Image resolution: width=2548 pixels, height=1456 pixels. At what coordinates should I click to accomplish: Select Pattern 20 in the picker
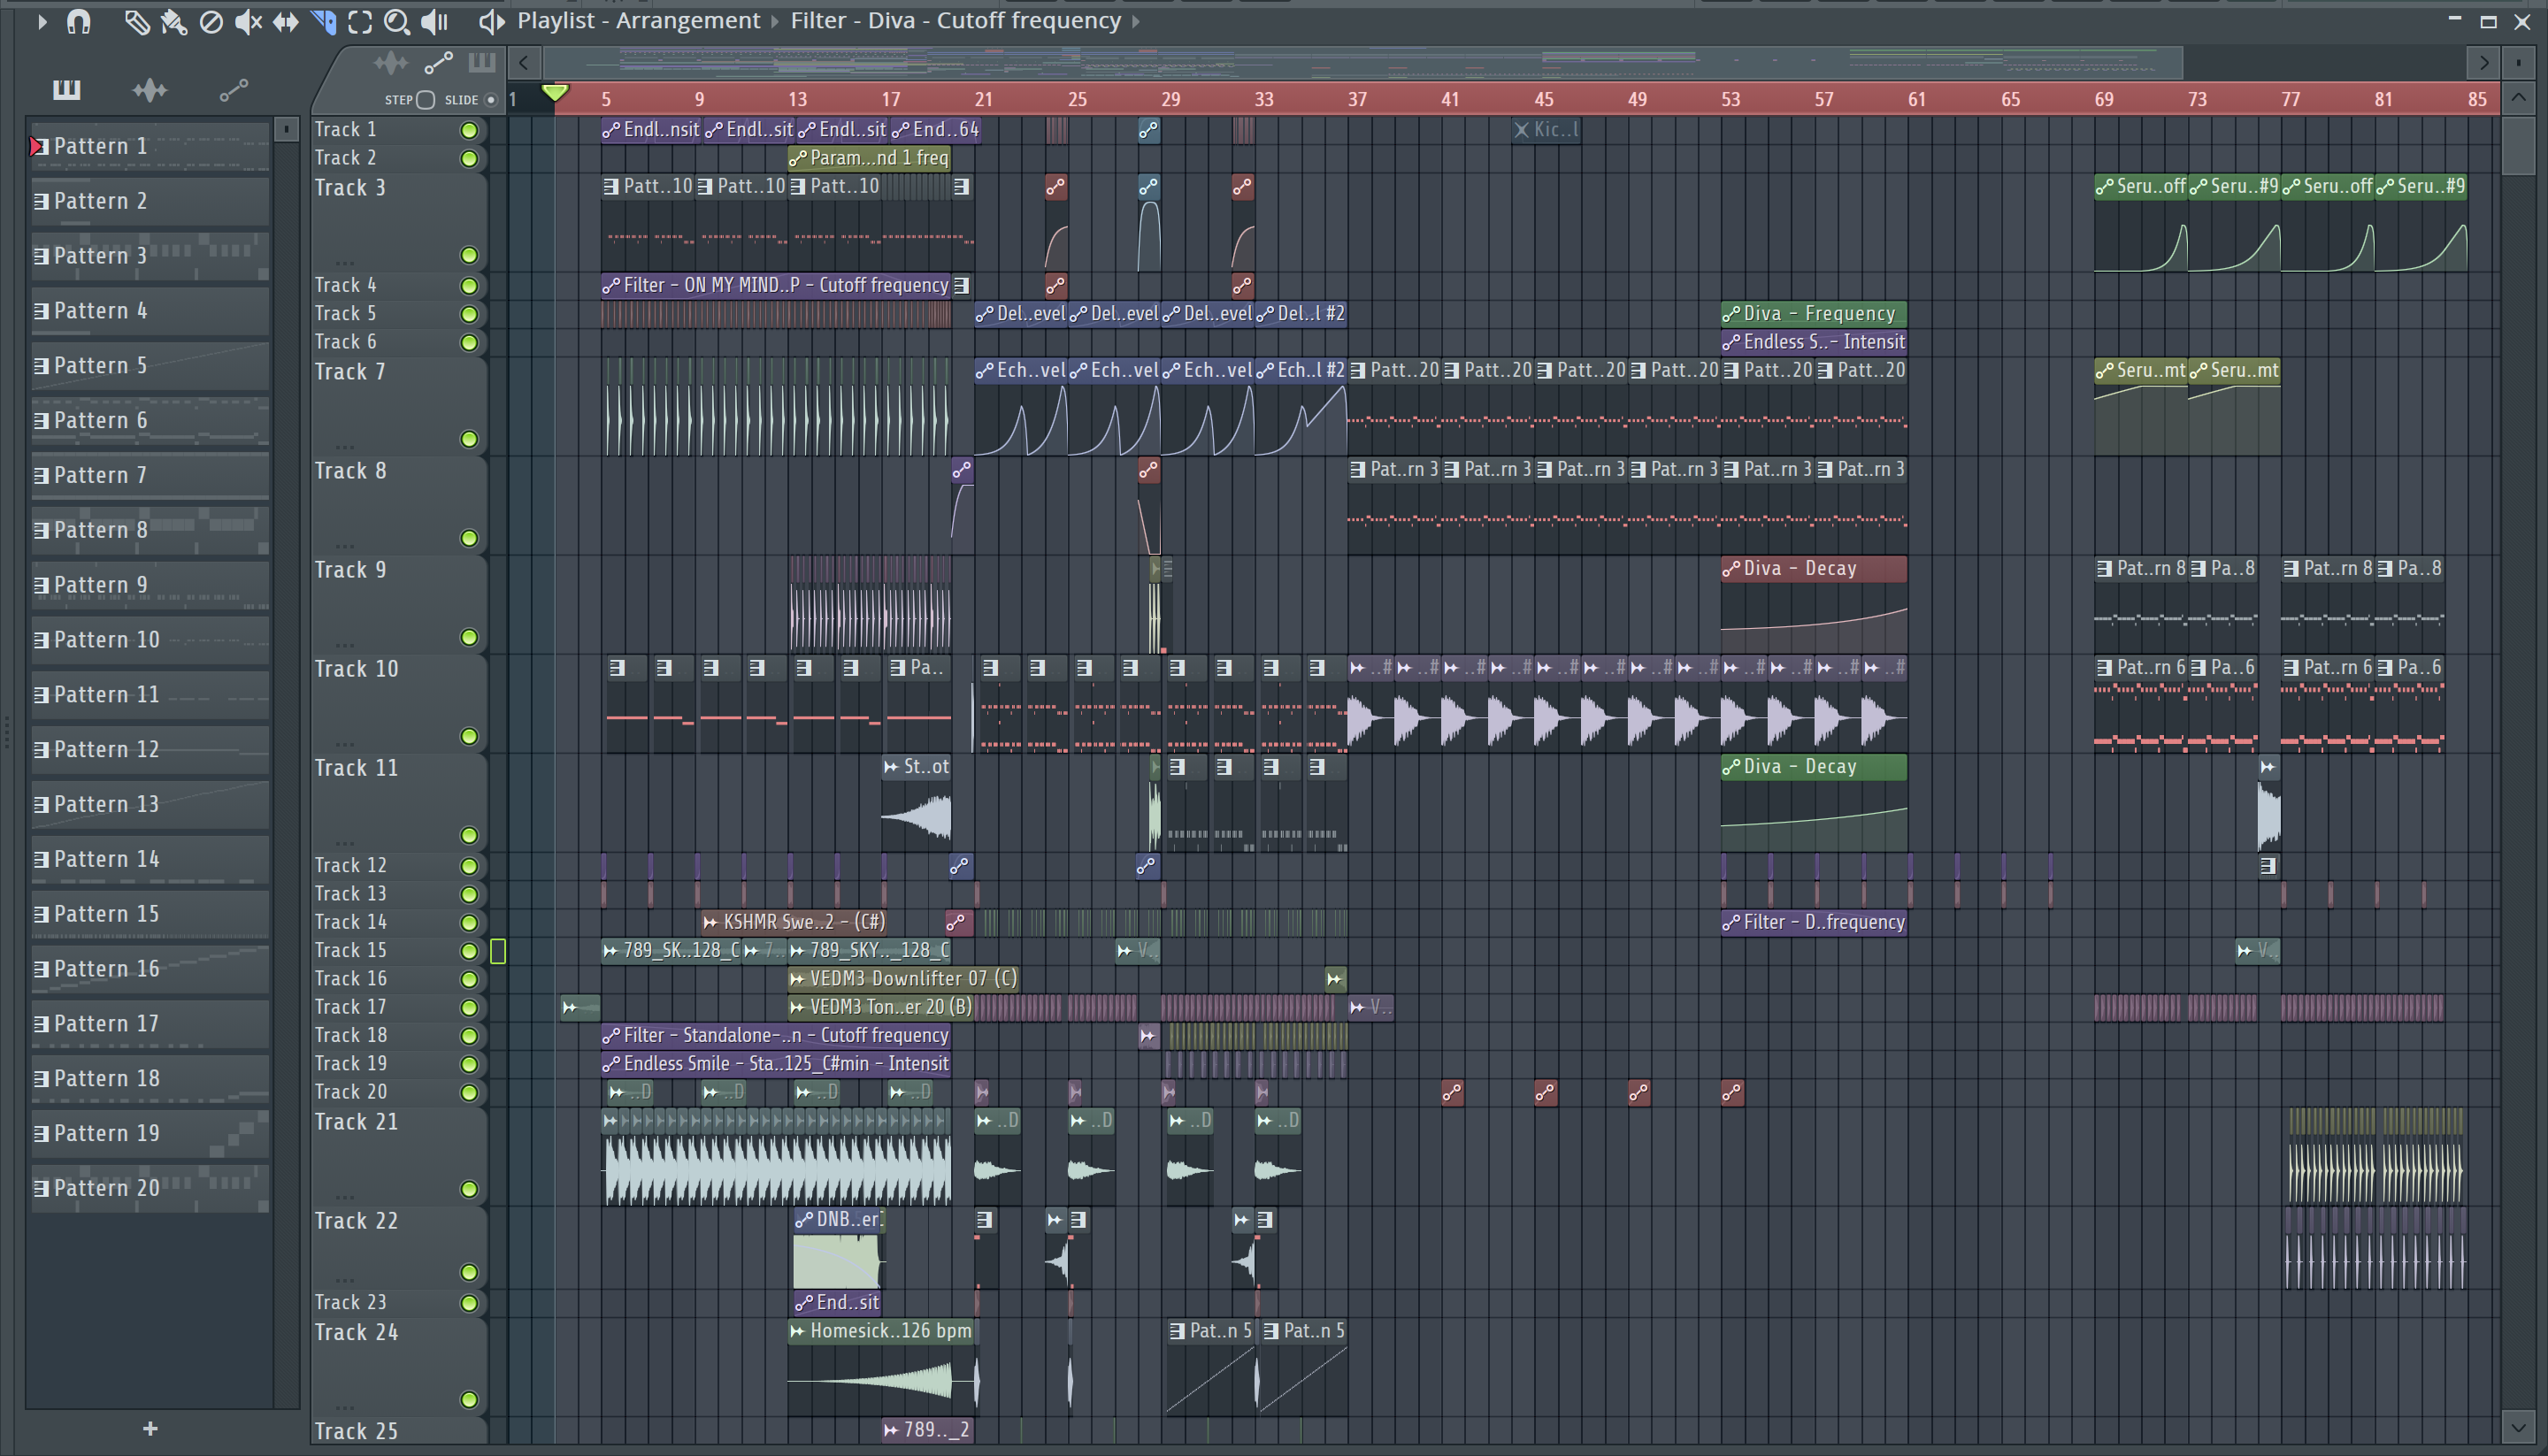150,1189
